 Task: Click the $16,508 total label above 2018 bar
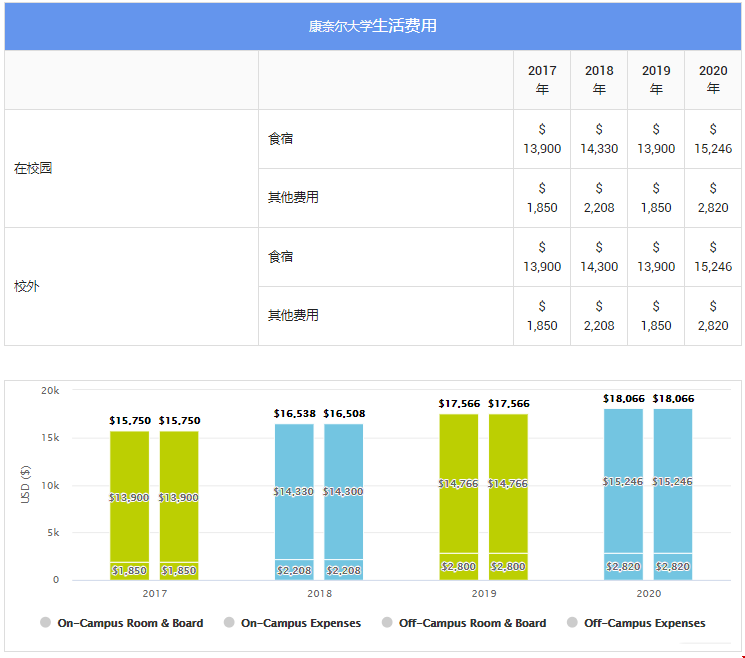coord(344,414)
